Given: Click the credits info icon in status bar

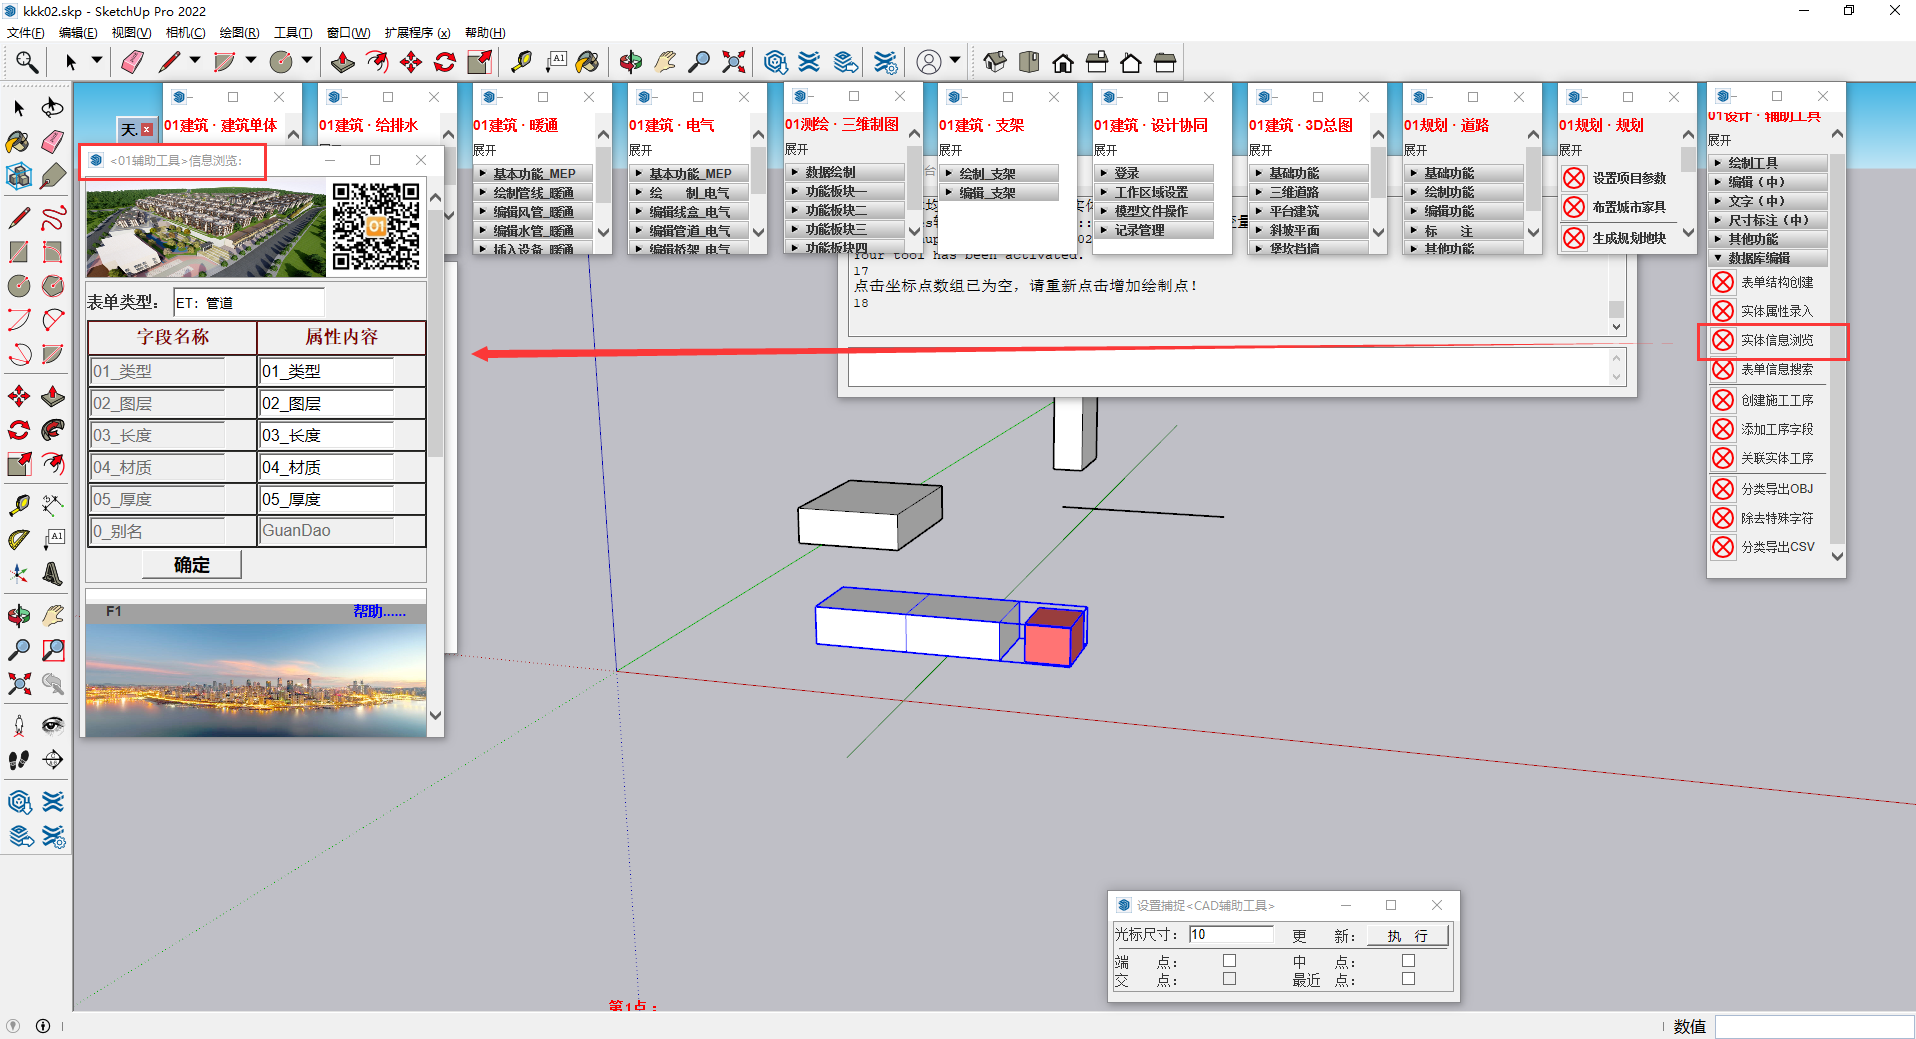Looking at the screenshot, I should tap(43, 1026).
